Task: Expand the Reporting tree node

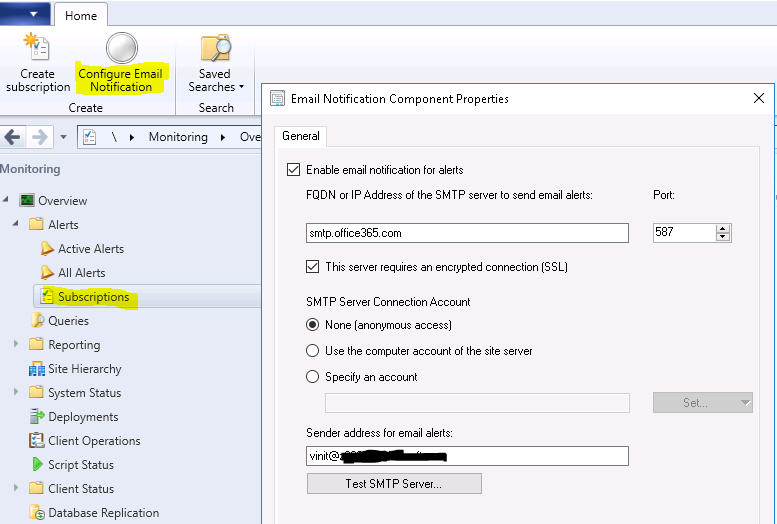Action: pos(16,345)
